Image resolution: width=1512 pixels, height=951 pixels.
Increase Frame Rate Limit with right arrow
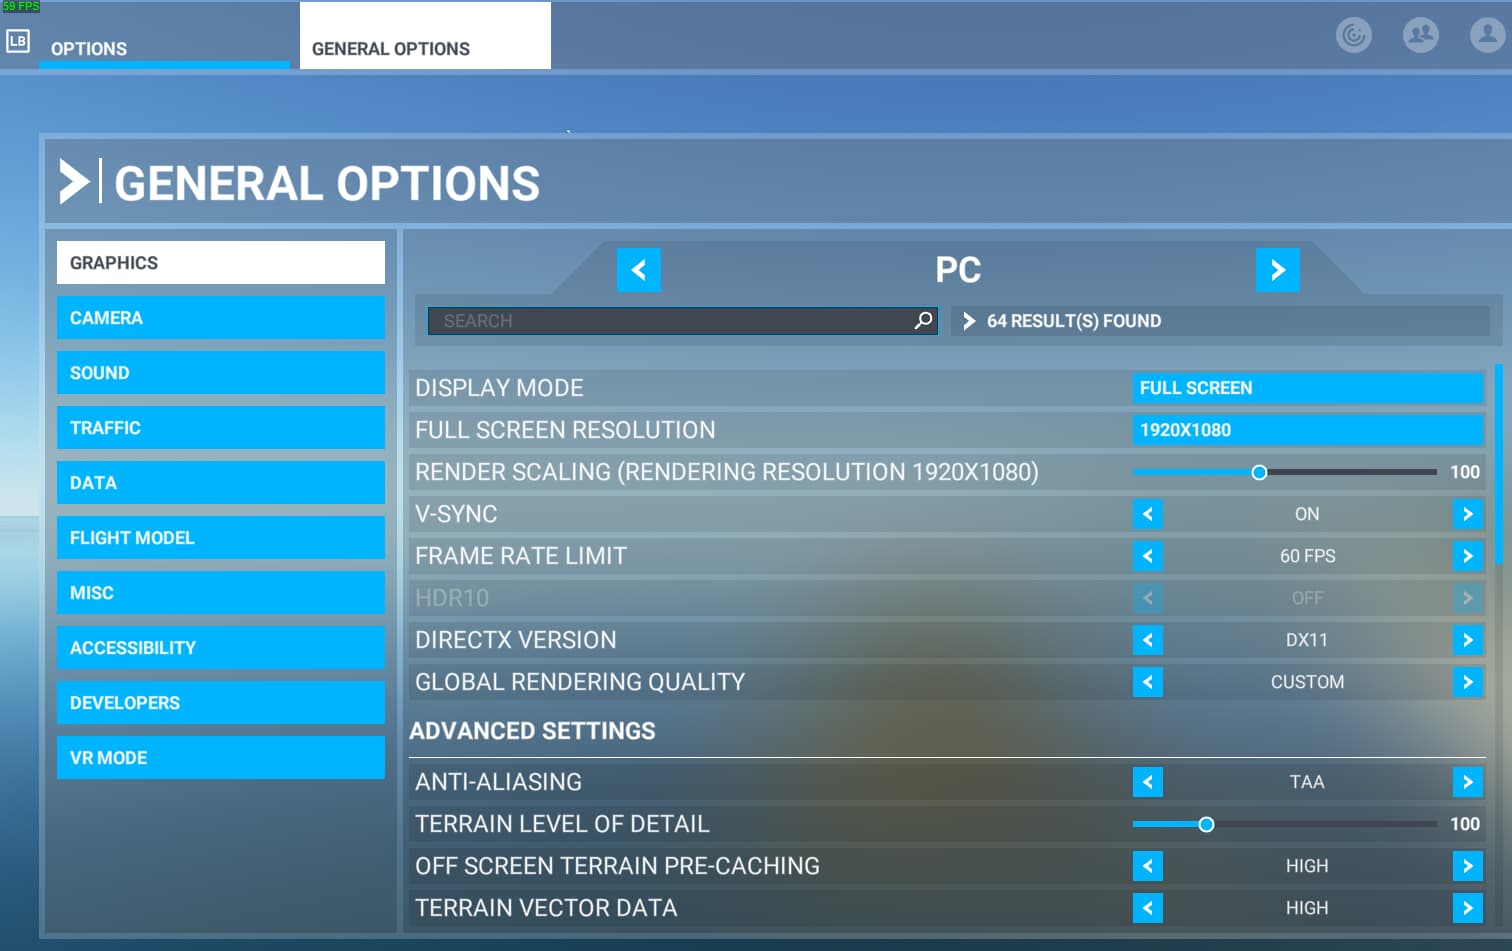pyautogui.click(x=1467, y=556)
